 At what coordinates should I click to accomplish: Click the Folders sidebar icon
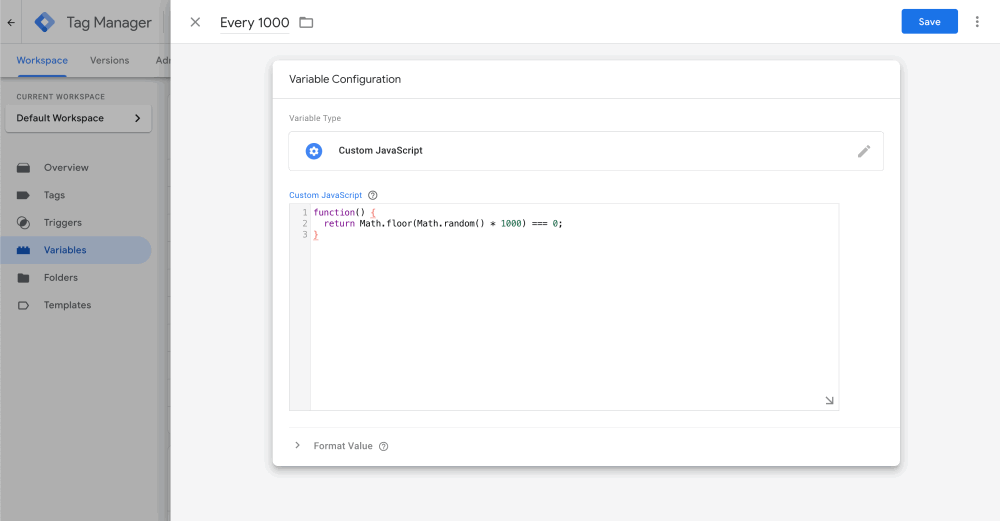[x=24, y=277]
